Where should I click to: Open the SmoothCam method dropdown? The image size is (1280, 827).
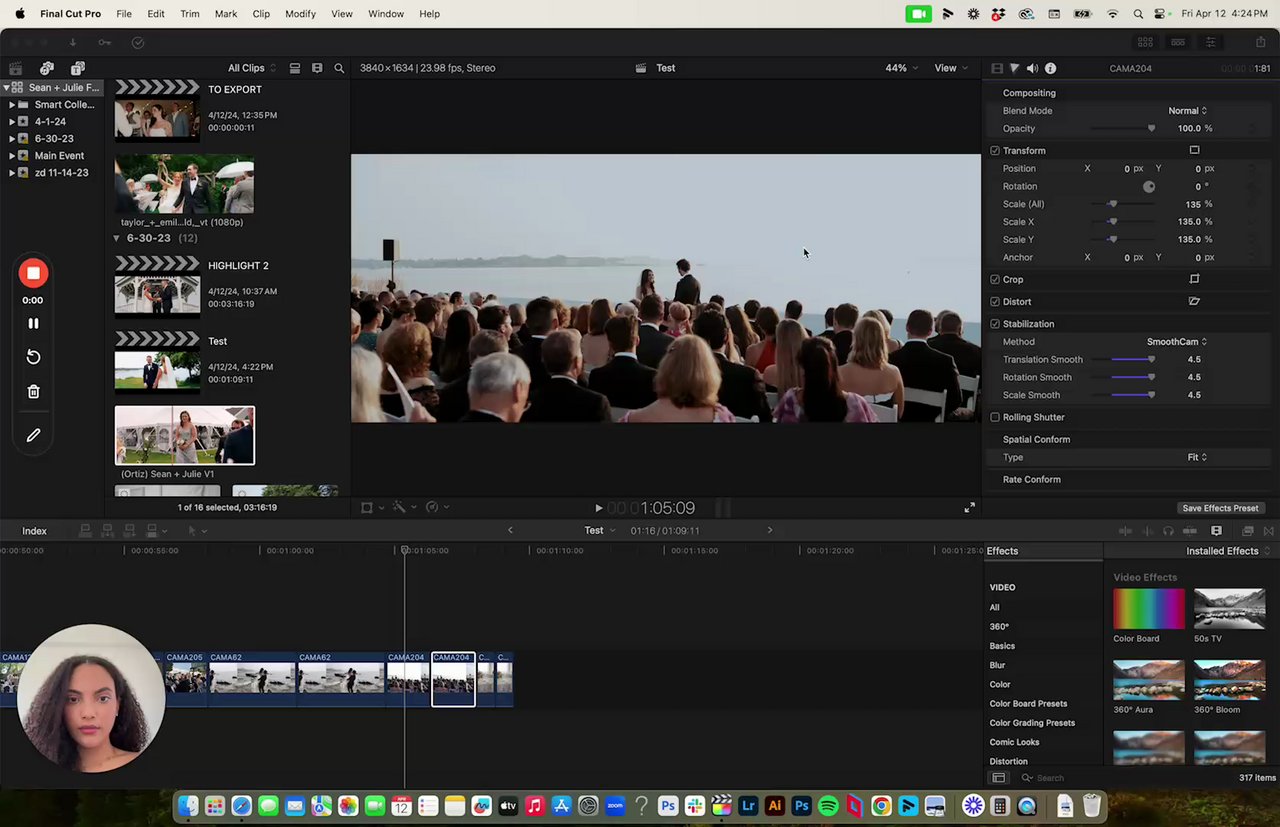point(1176,342)
